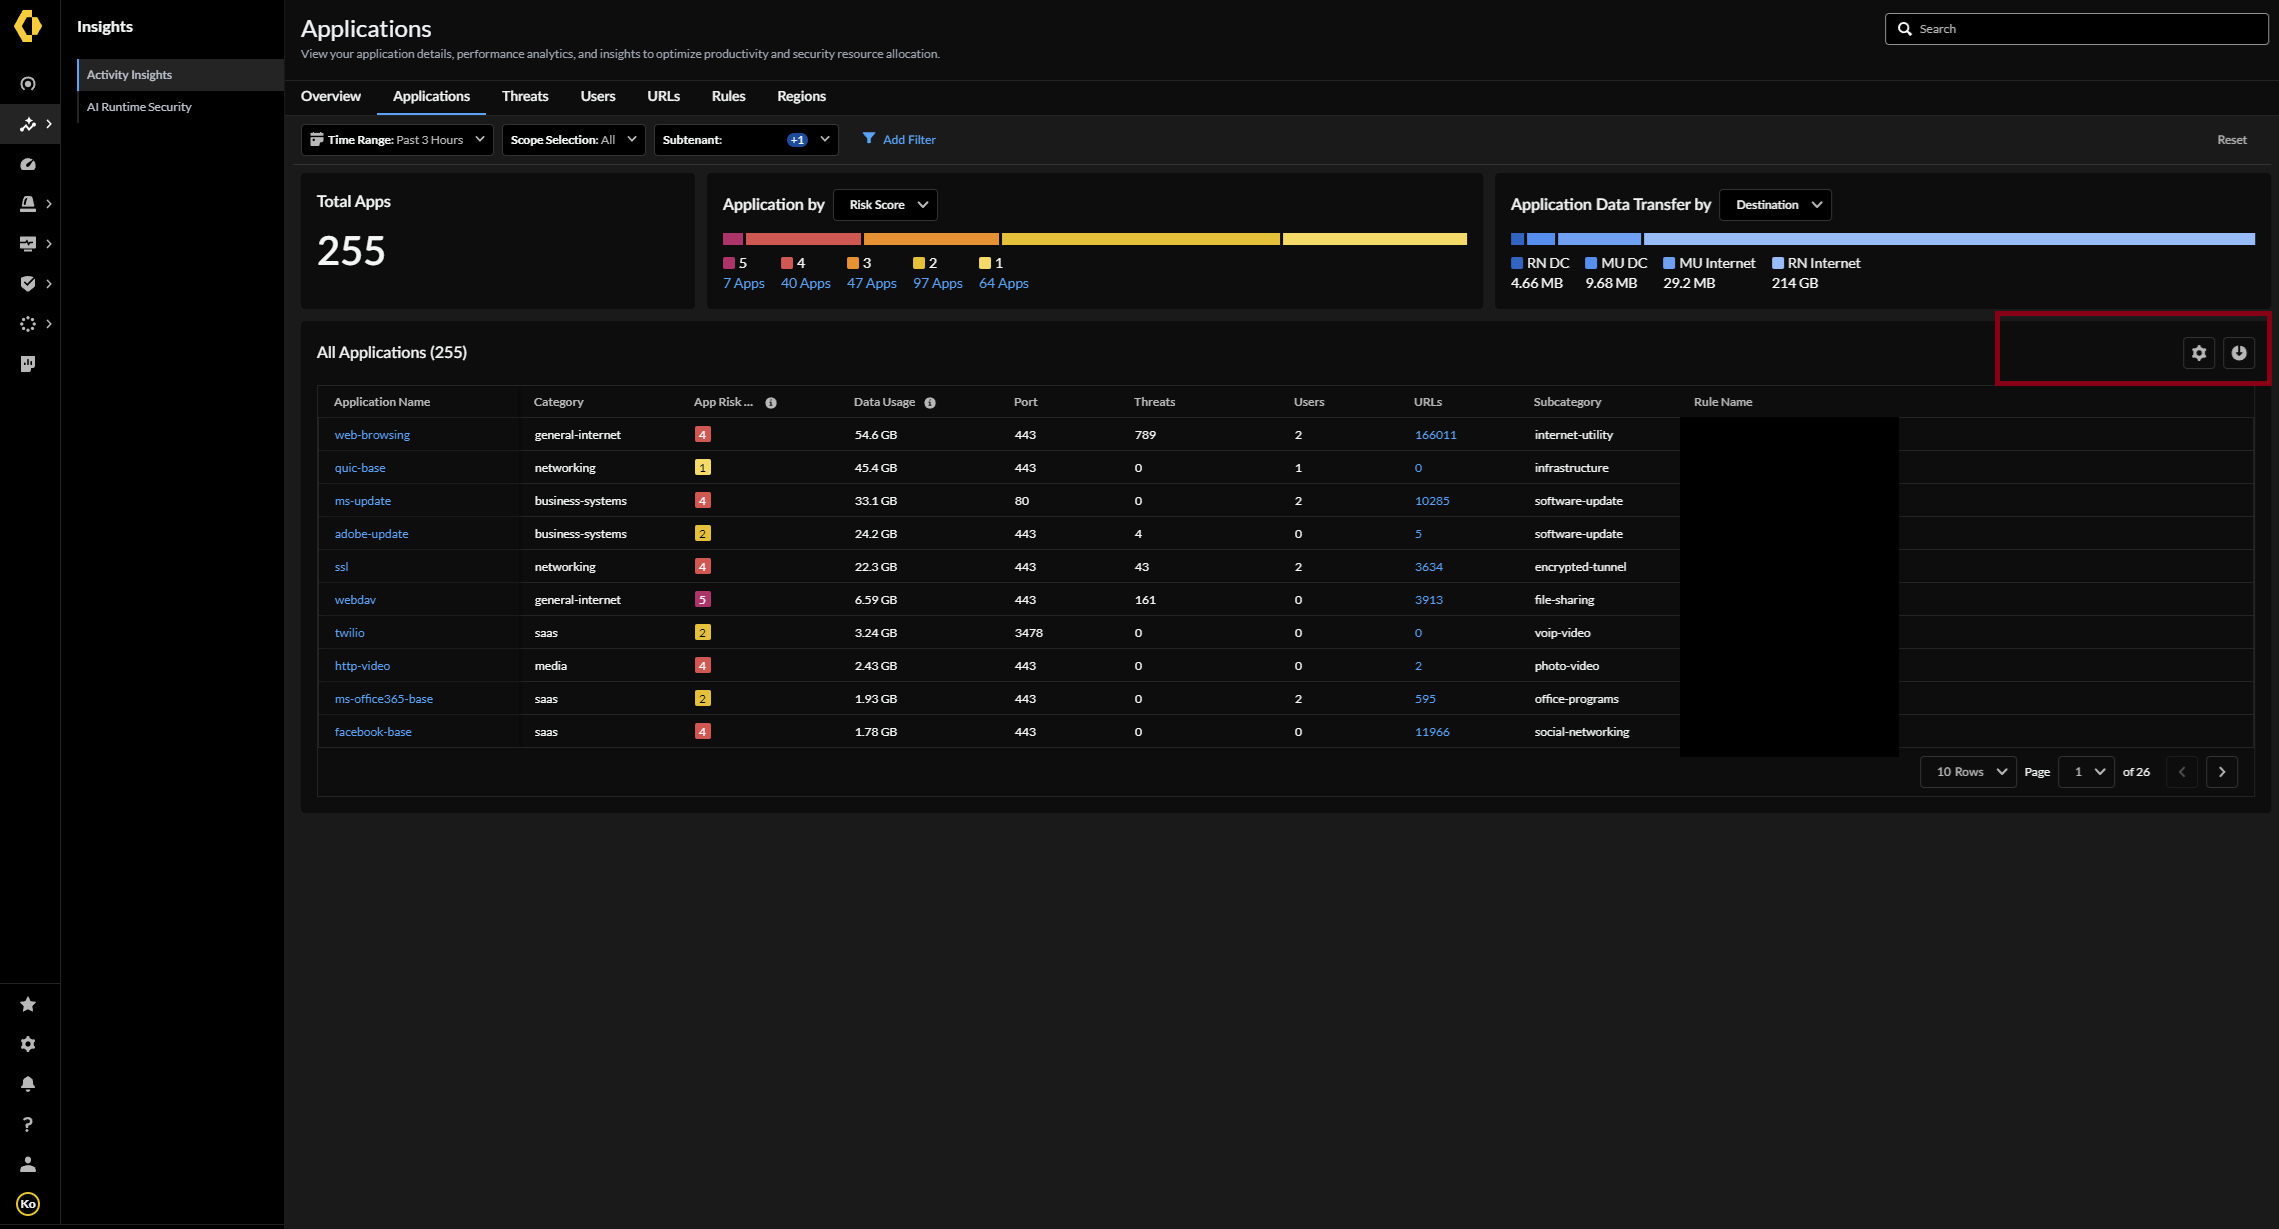Open the Time Range dropdown
Image resolution: width=2279 pixels, height=1229 pixels.
(397, 140)
